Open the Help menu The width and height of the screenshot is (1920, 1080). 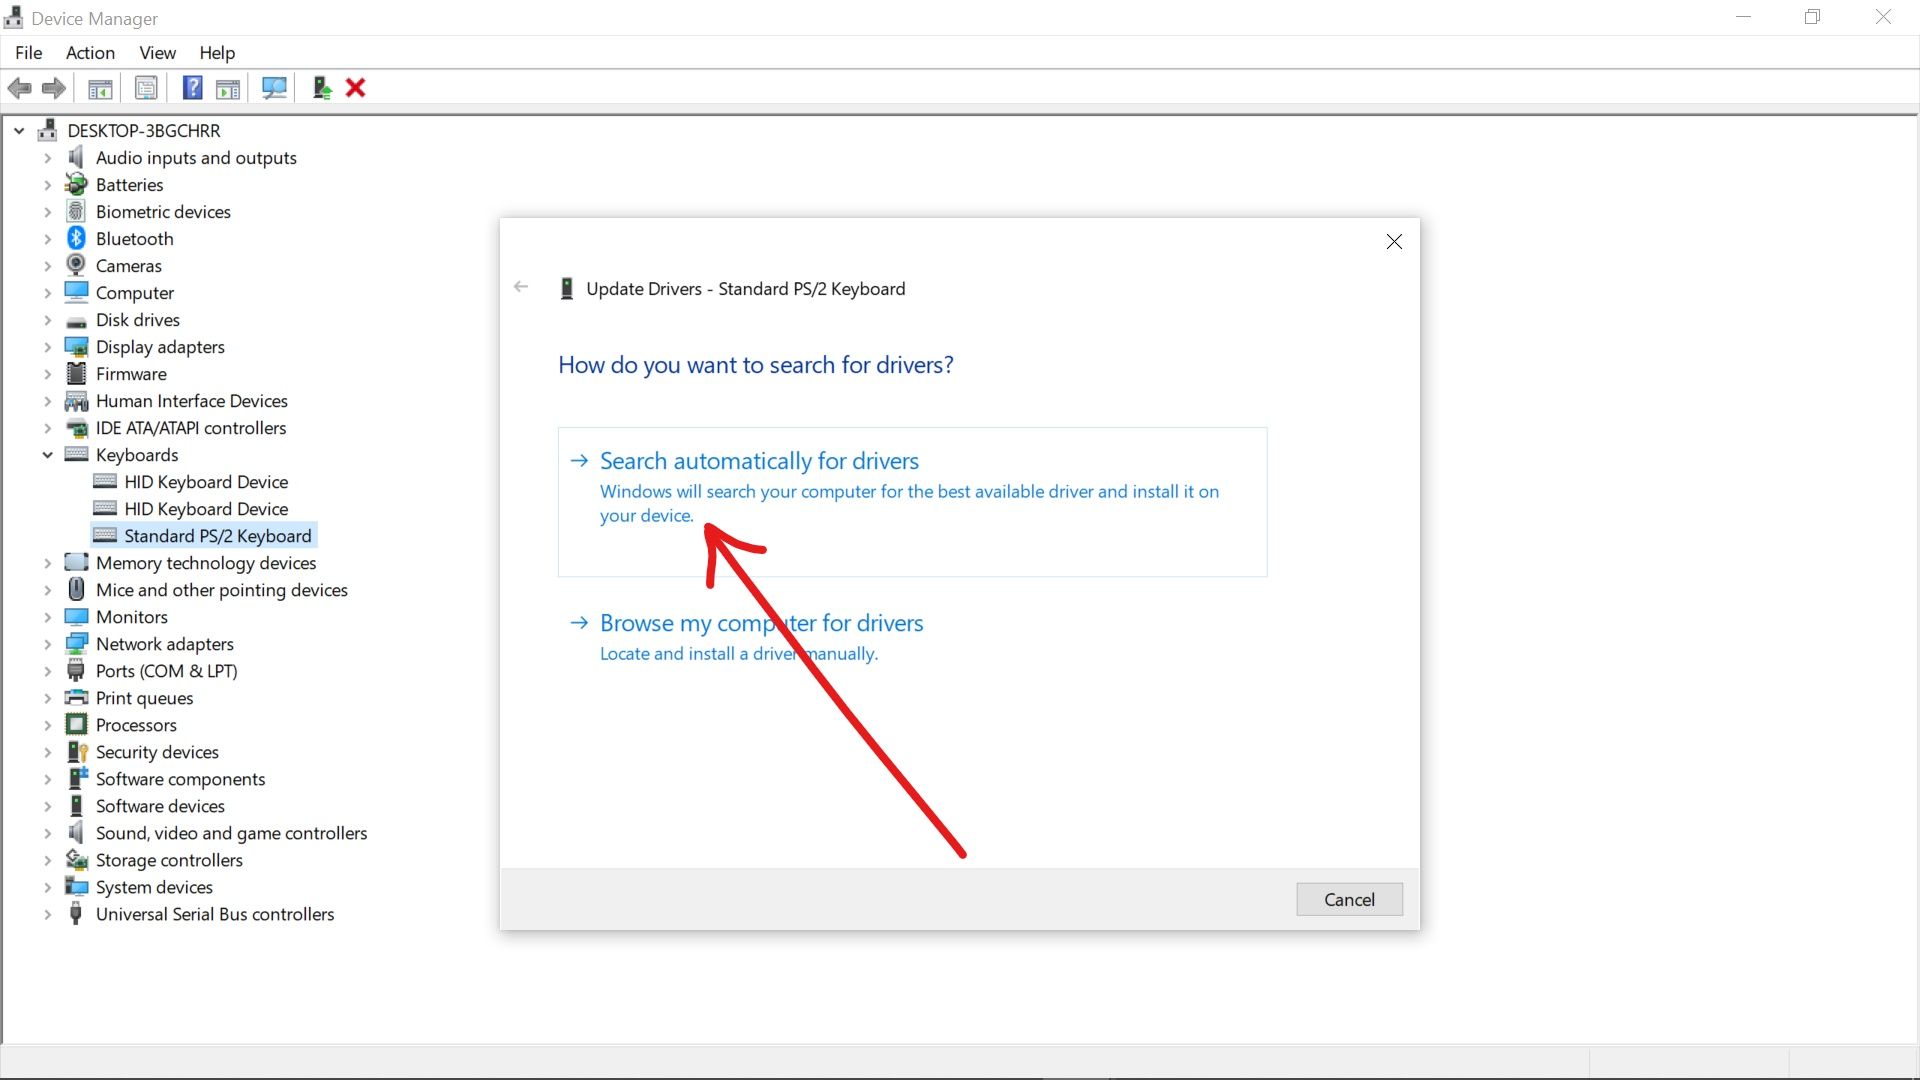point(217,52)
